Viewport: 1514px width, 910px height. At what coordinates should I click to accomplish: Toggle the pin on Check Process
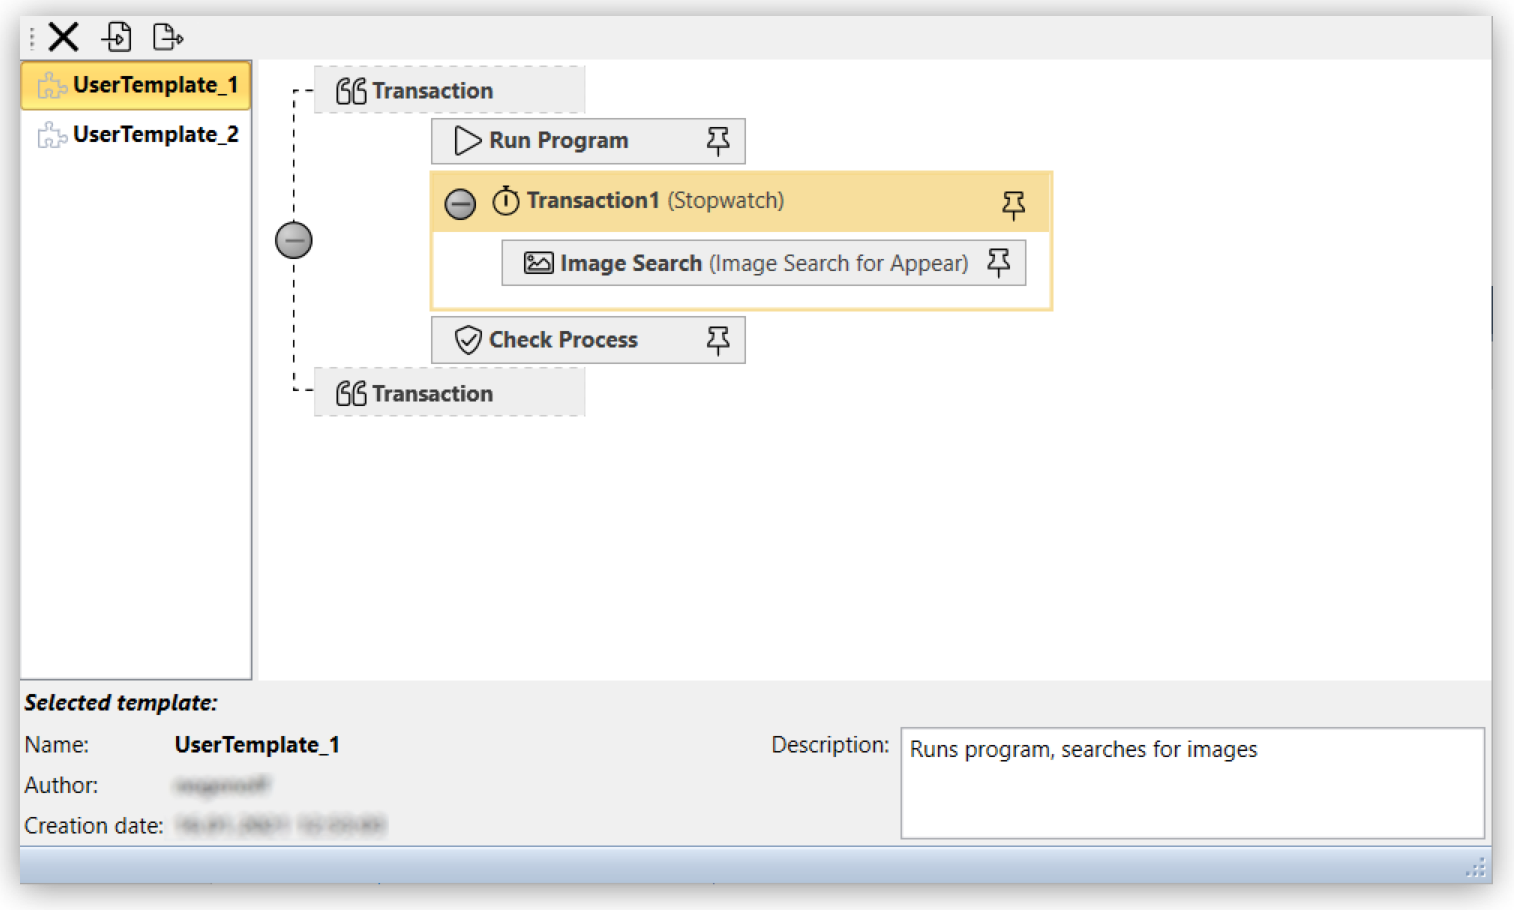point(717,339)
